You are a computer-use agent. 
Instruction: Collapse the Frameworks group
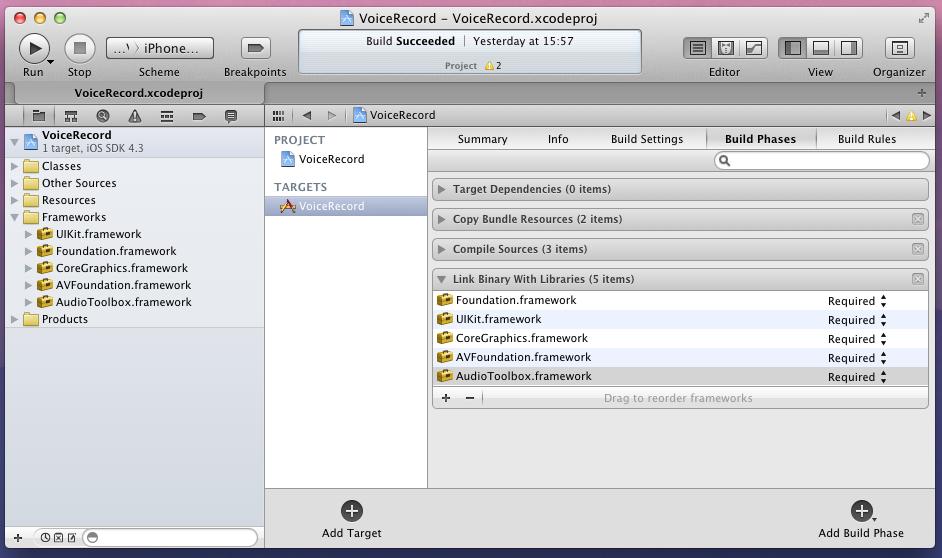click(14, 217)
